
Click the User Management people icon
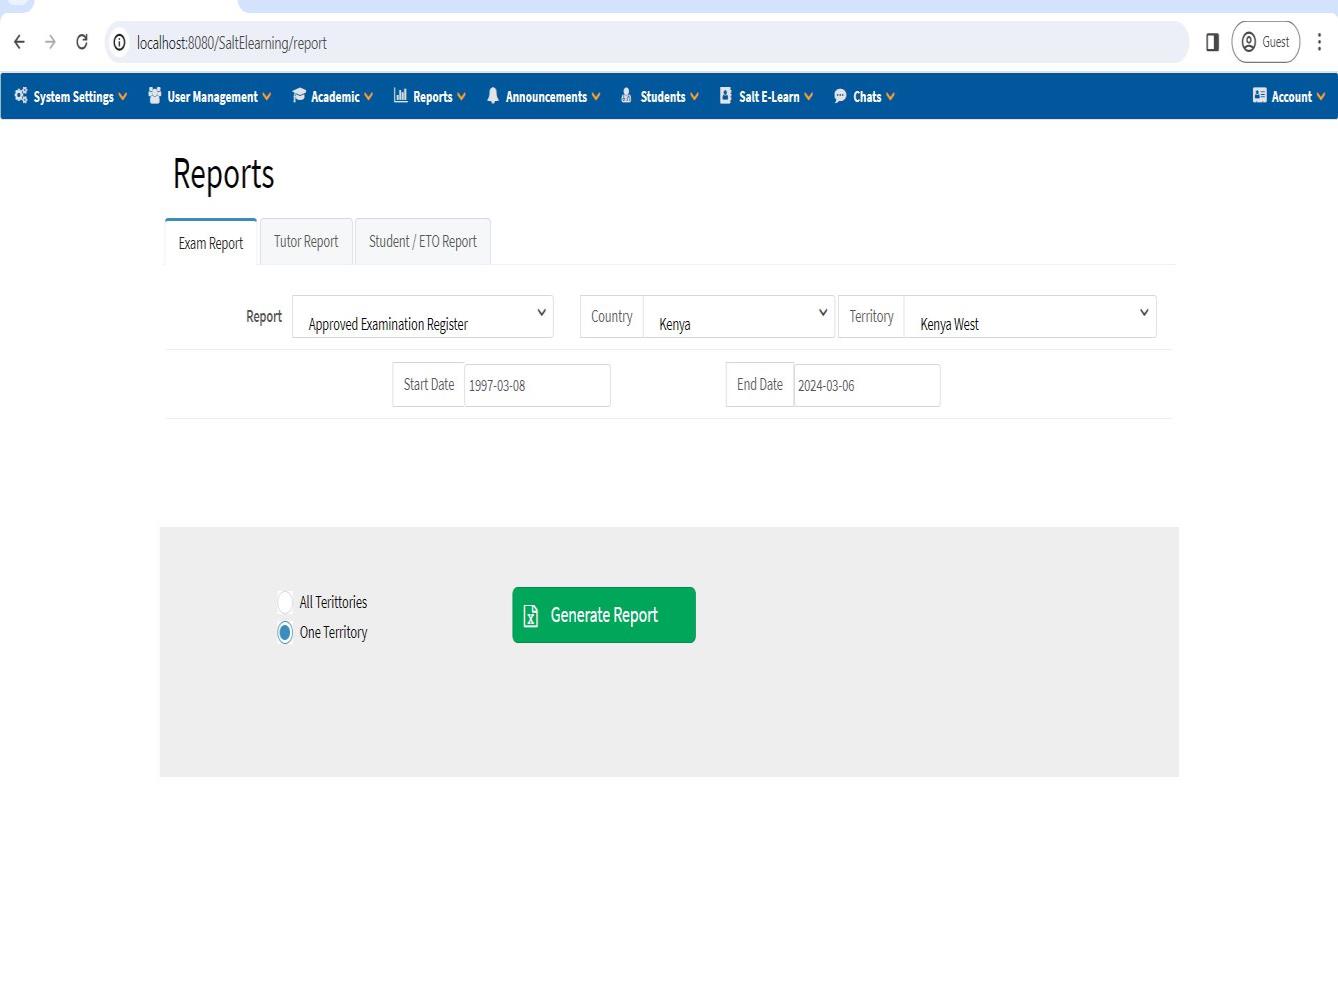coord(155,96)
